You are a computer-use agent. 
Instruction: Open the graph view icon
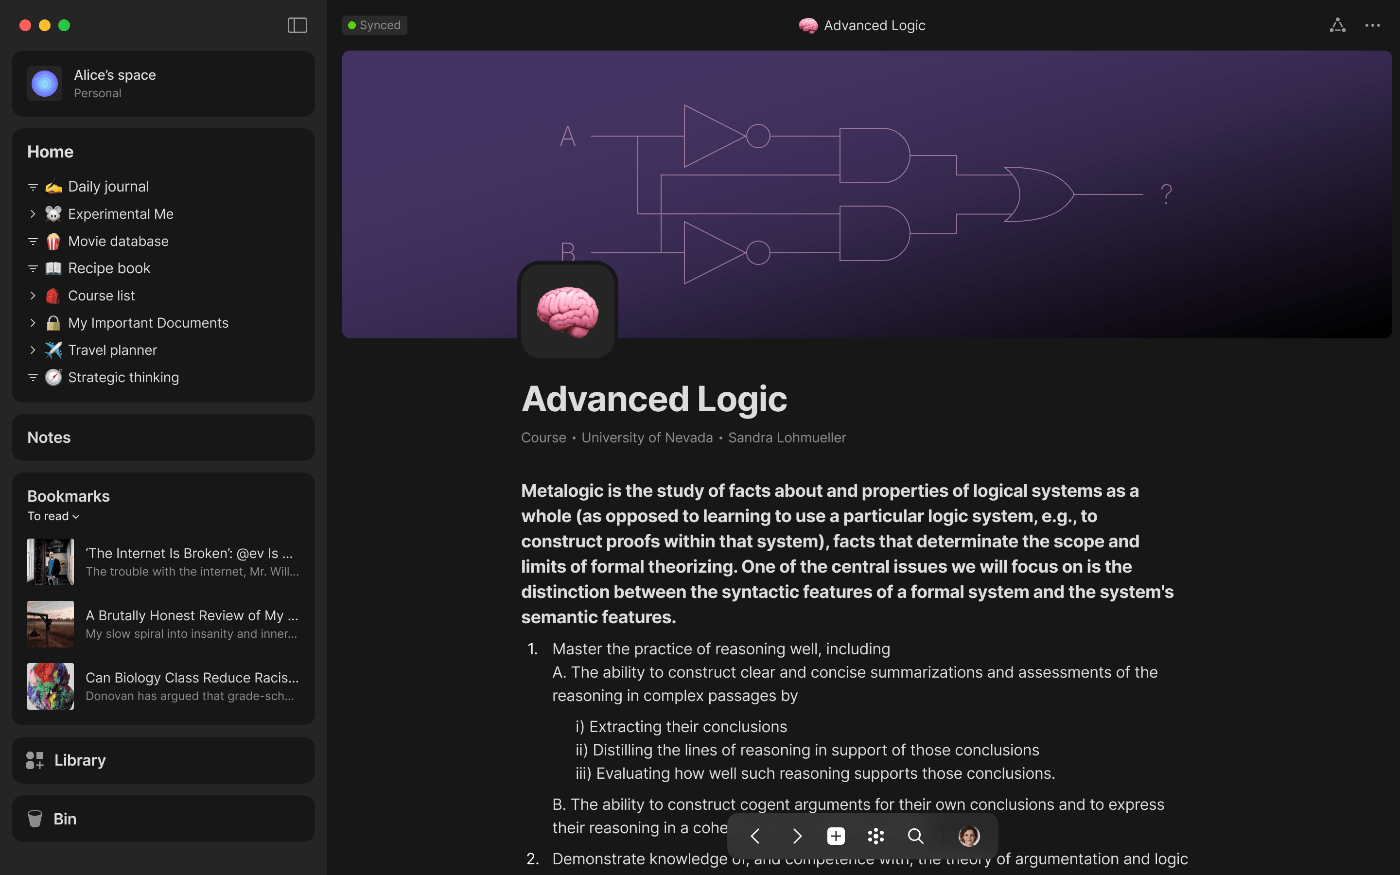(x=1337, y=25)
